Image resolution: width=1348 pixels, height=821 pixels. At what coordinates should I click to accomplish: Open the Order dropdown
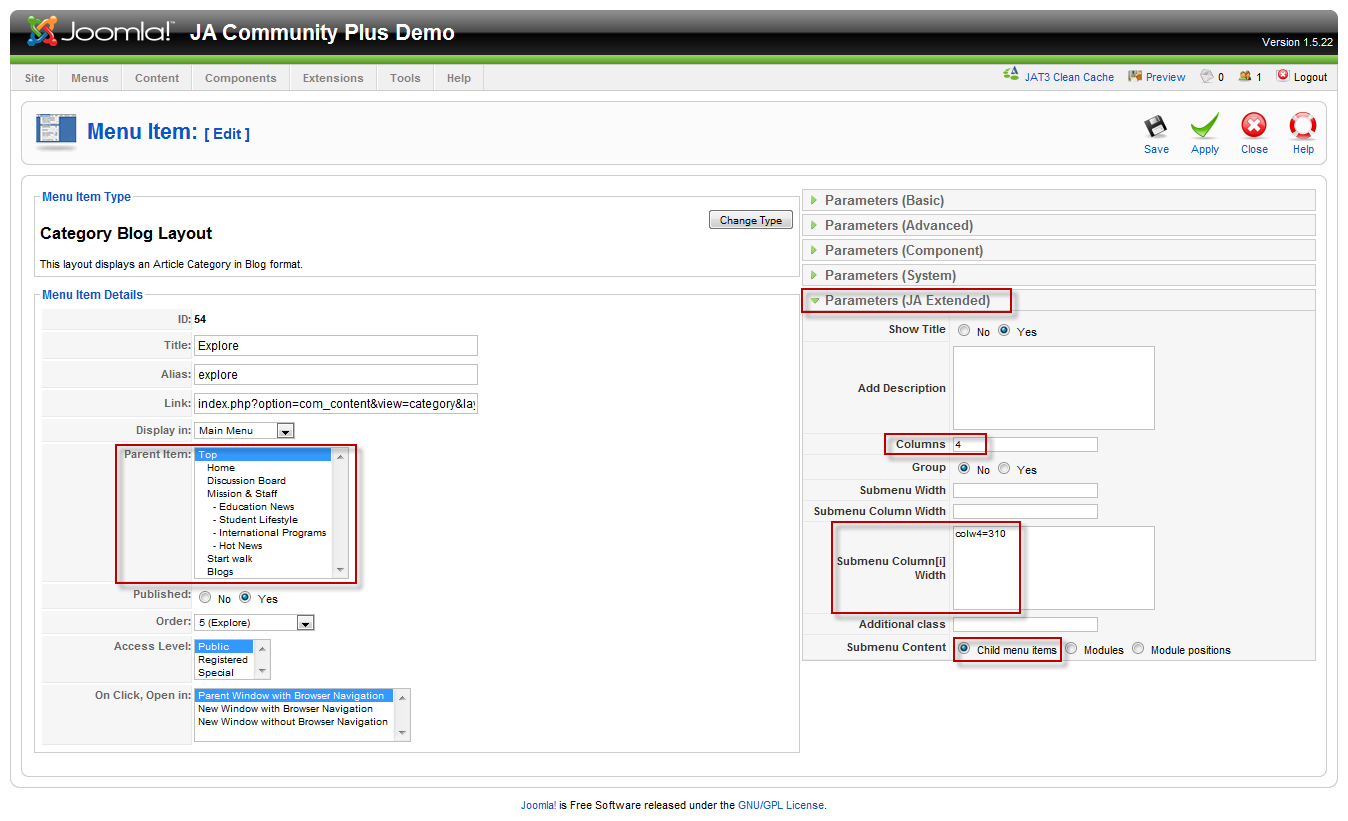pyautogui.click(x=305, y=623)
